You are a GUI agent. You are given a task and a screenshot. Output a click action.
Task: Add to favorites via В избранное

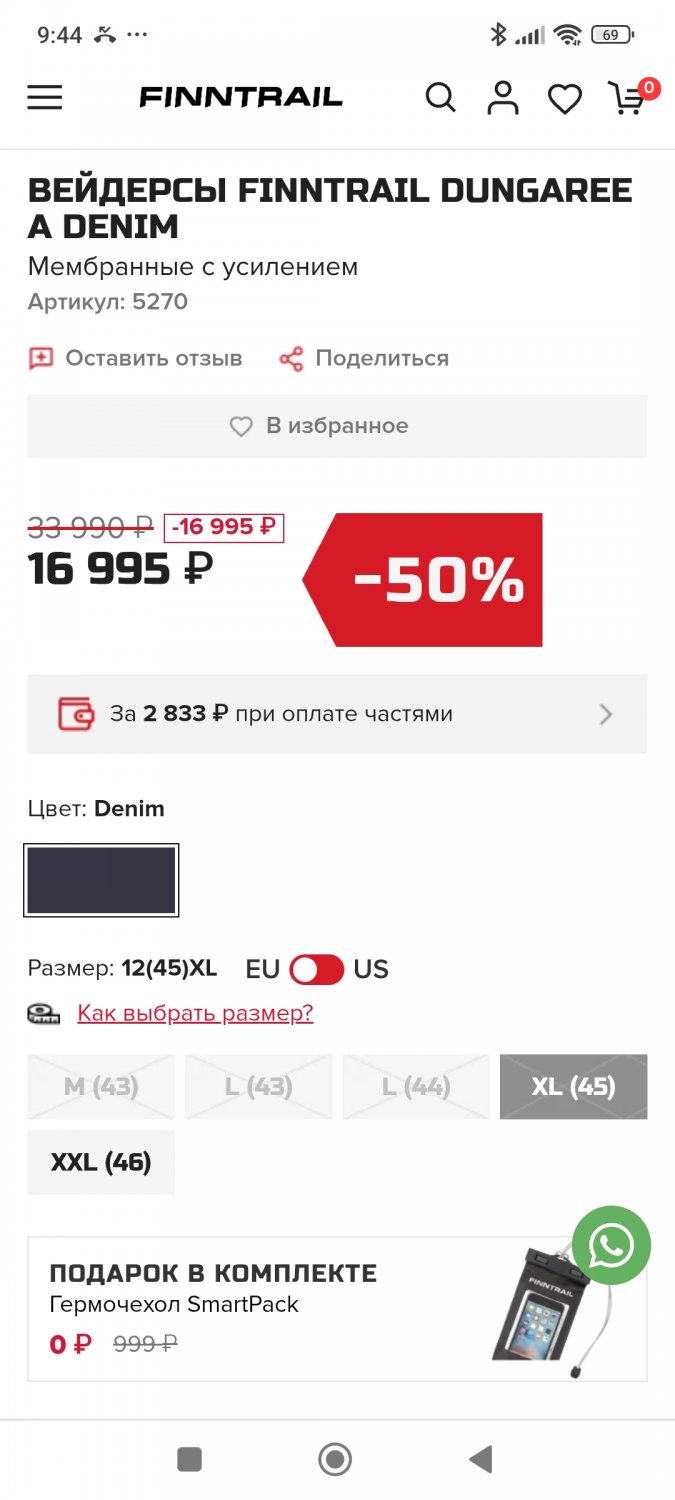pyautogui.click(x=337, y=426)
